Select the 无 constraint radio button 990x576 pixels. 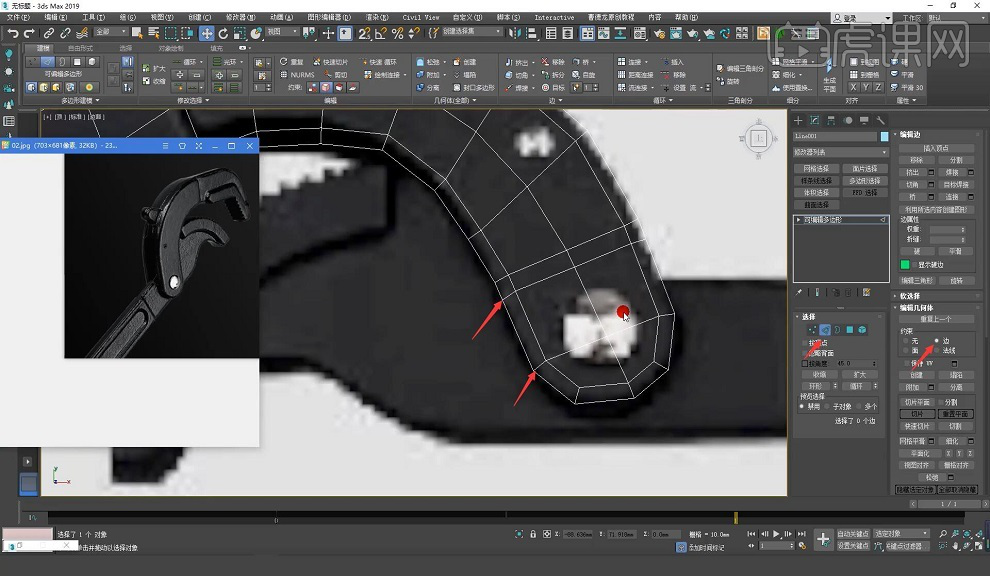tap(907, 341)
